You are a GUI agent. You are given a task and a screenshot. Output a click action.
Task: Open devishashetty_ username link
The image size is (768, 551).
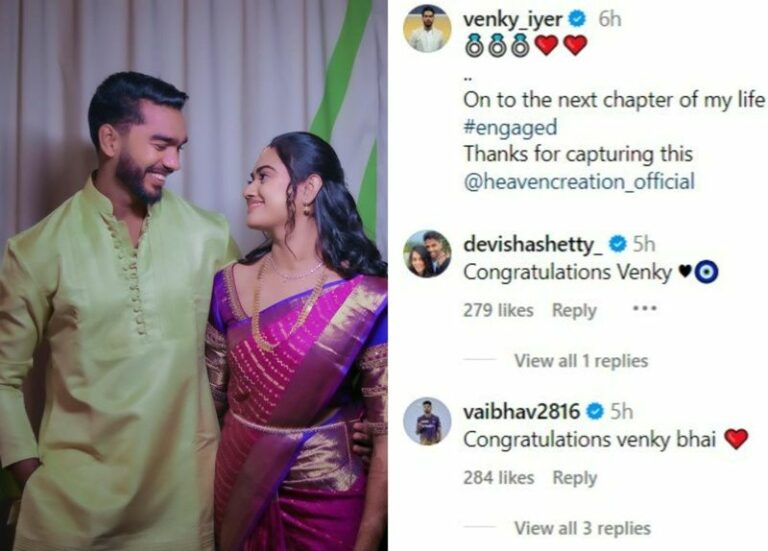533,244
